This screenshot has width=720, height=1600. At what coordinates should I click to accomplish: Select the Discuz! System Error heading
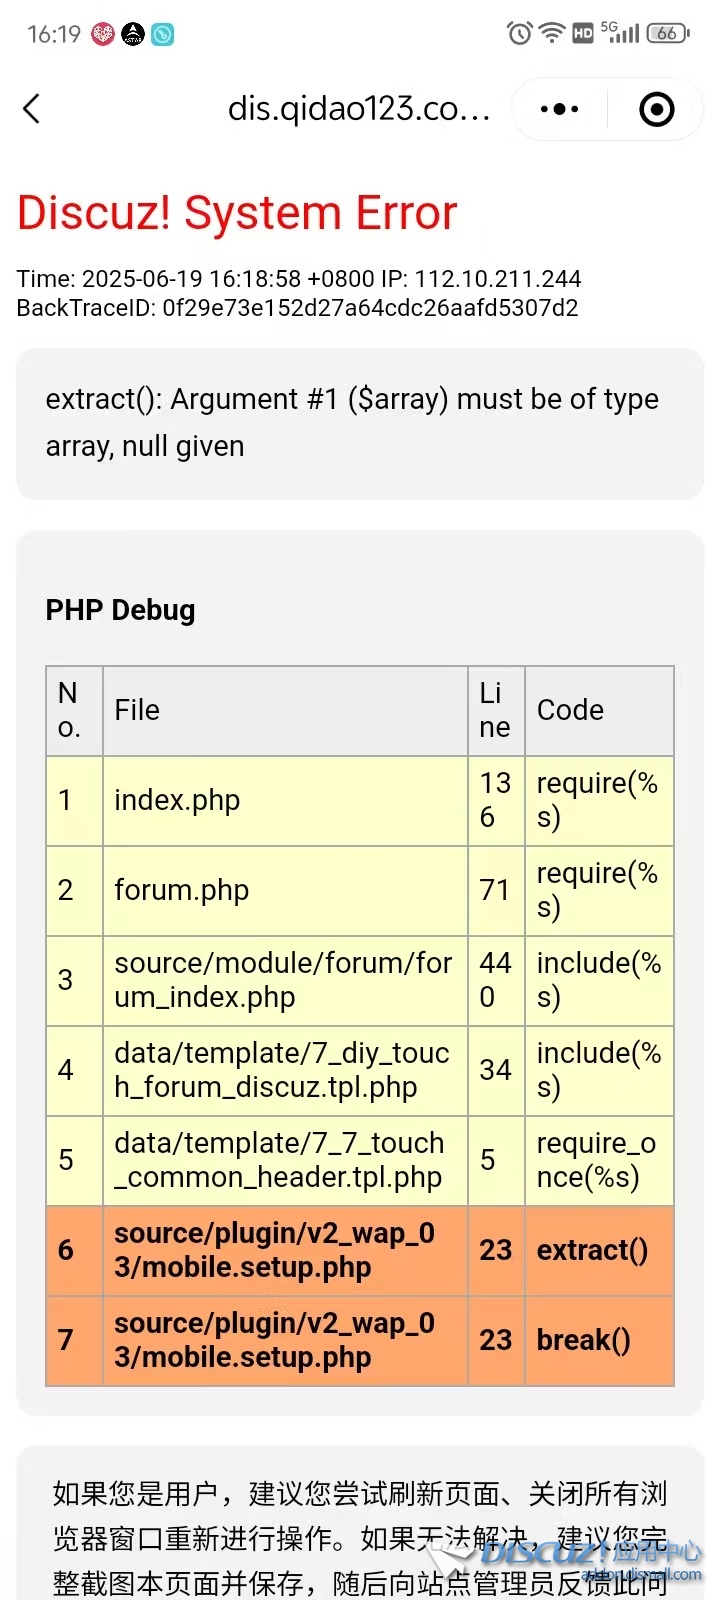pos(237,213)
